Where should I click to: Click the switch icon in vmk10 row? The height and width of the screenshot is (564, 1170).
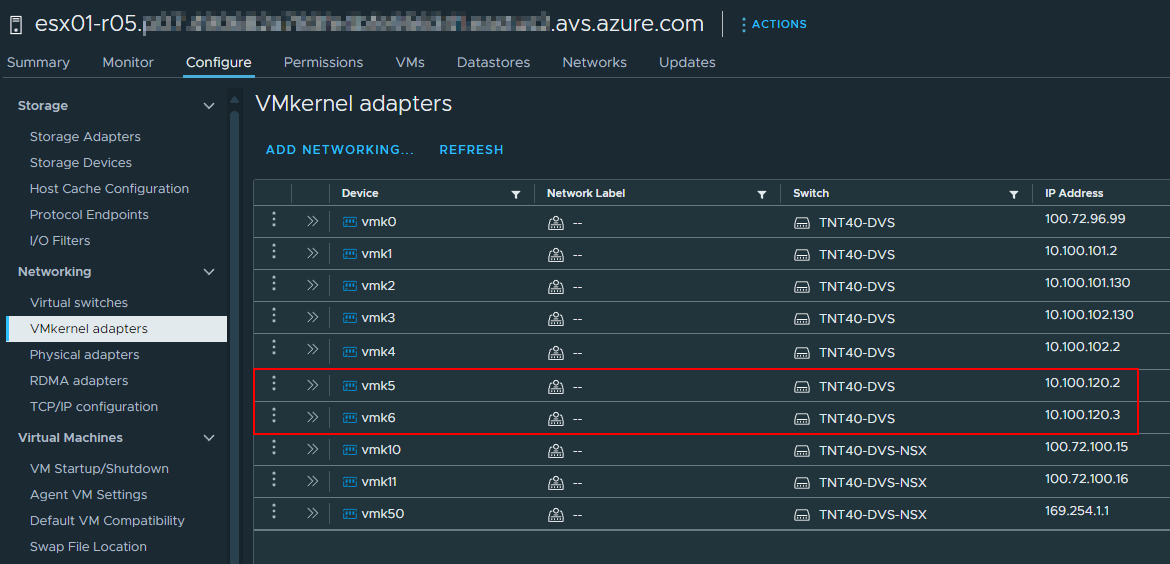coord(802,451)
